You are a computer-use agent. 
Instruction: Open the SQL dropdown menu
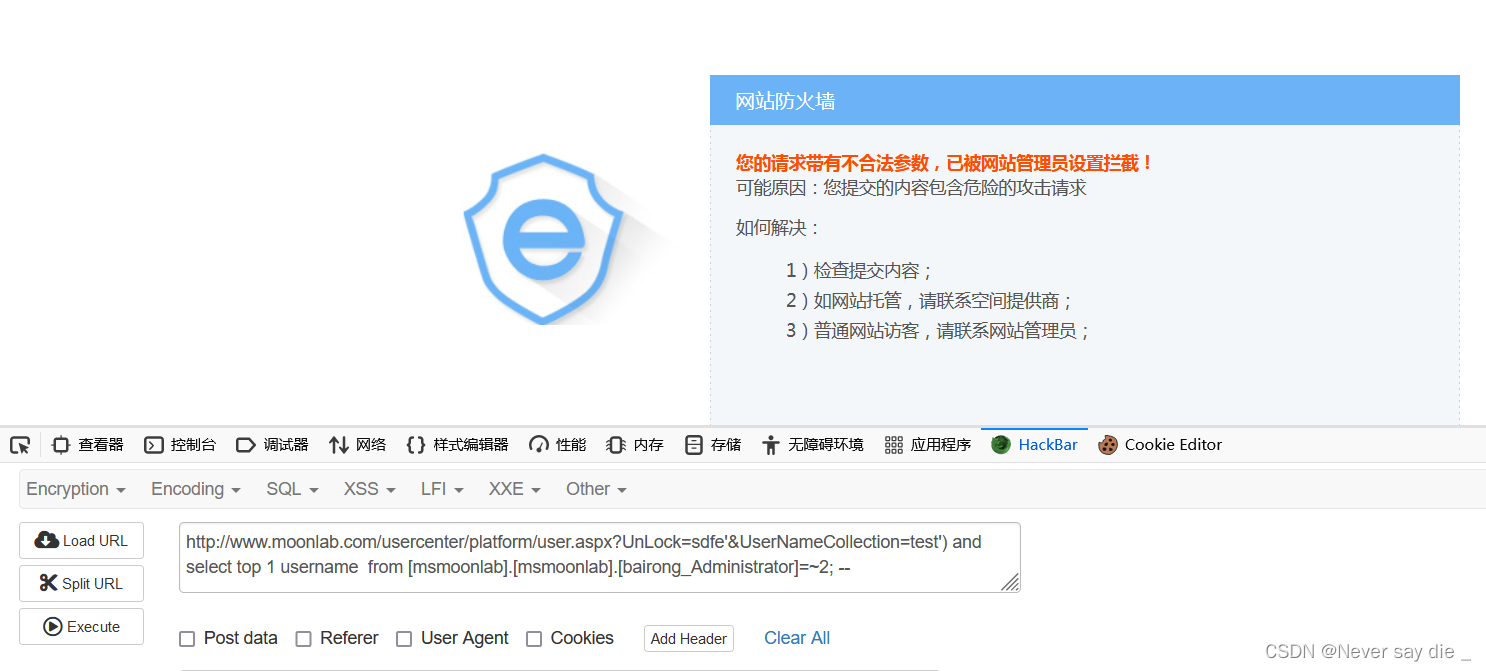(x=292, y=489)
